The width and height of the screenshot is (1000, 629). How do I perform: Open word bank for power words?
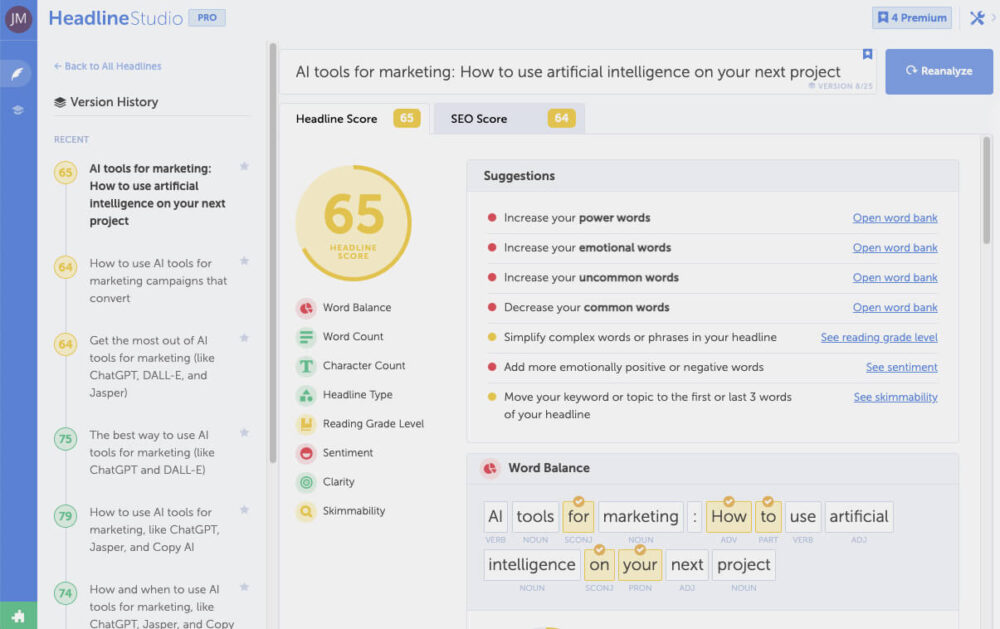(x=894, y=217)
